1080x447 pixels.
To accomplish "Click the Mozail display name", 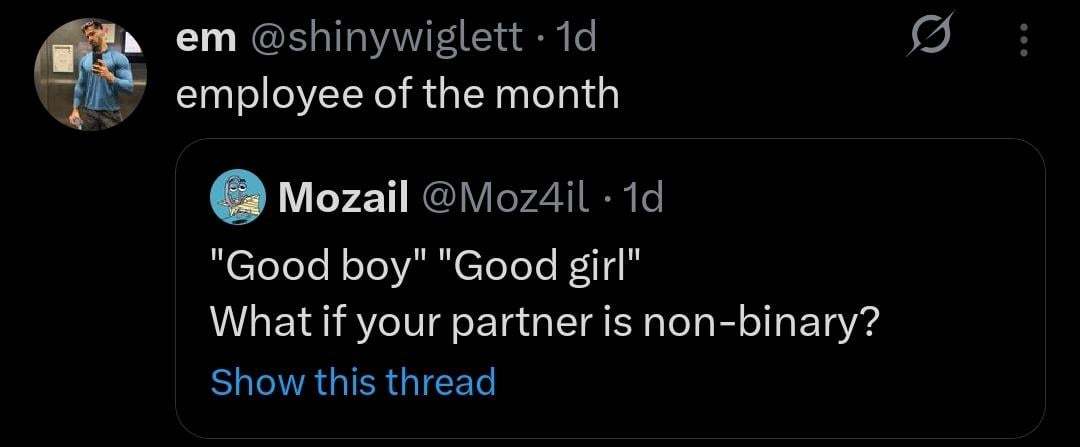I will click(x=343, y=198).
